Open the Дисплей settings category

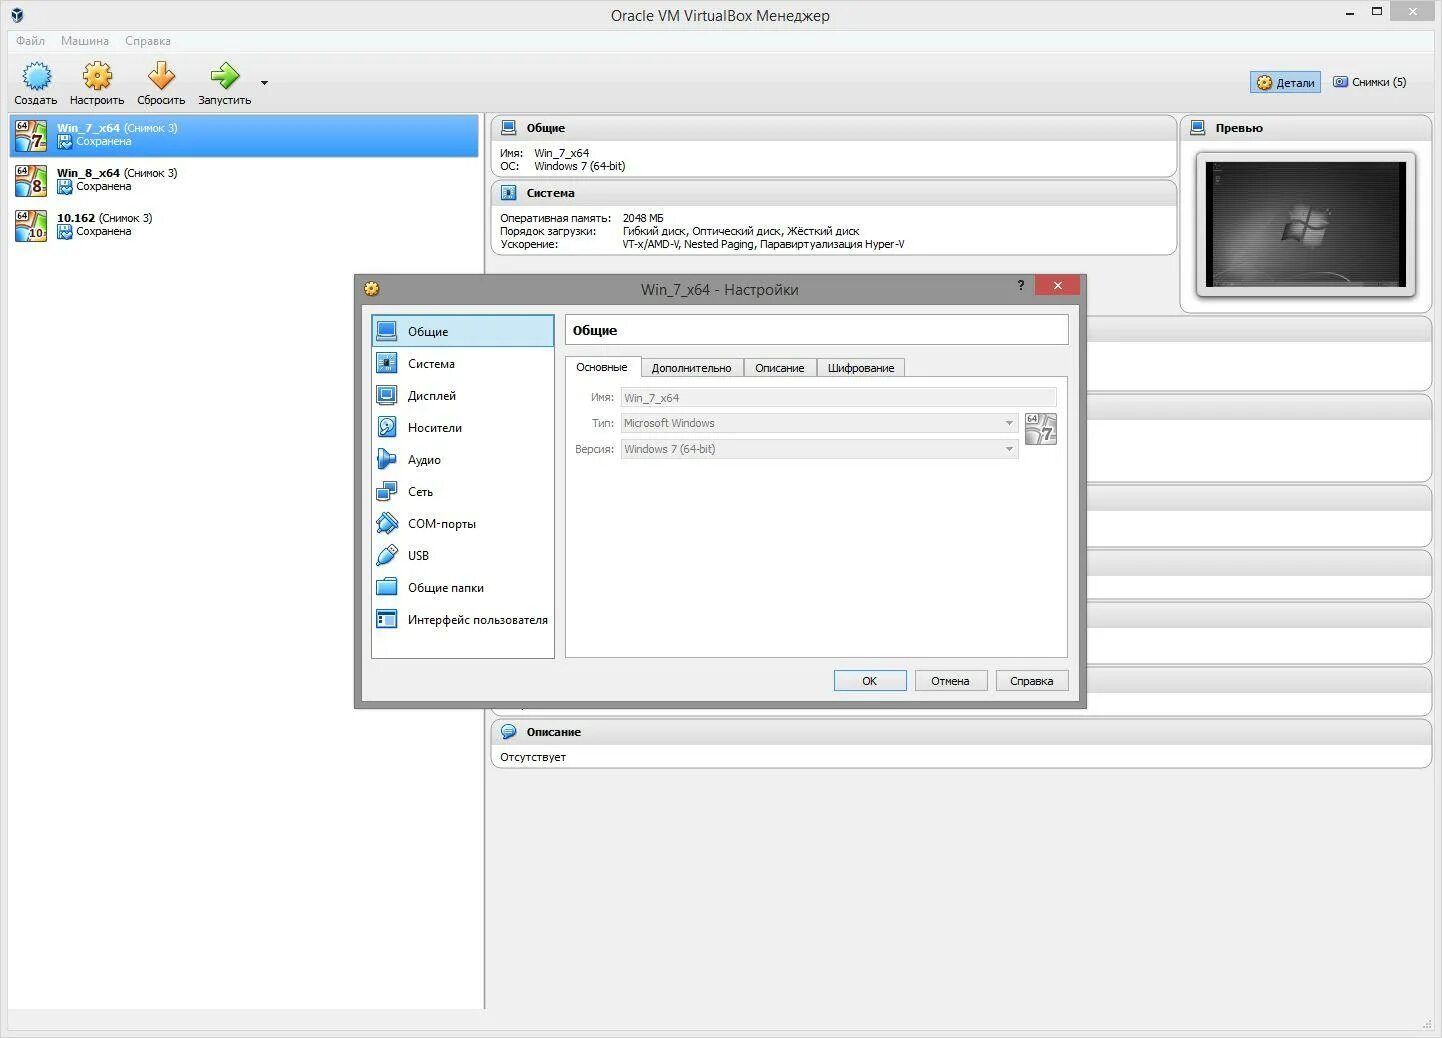463,396
